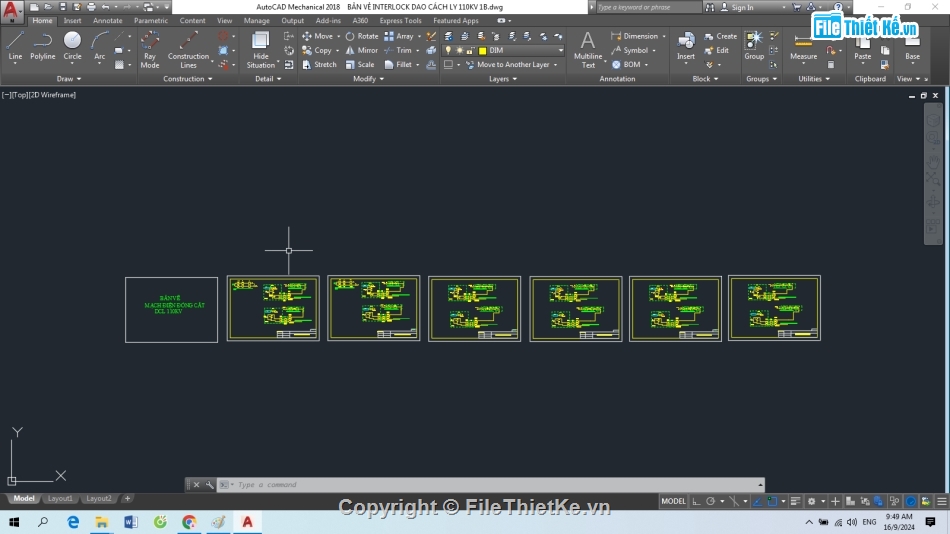
Task: Select the Arc tool
Action: point(99,46)
